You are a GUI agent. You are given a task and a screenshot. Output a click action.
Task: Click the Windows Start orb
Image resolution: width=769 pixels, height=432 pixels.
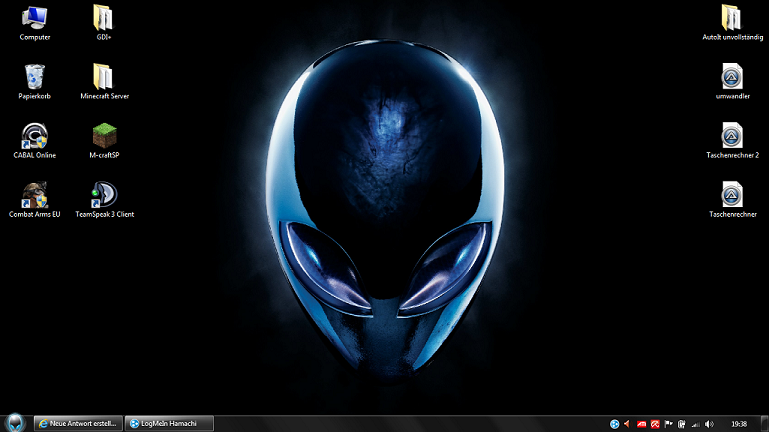click(x=15, y=423)
